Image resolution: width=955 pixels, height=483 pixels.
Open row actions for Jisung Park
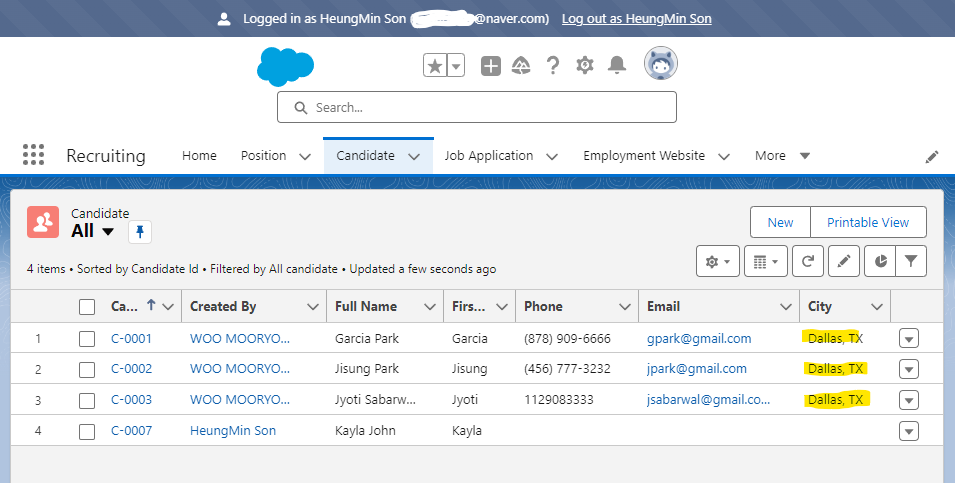point(909,369)
